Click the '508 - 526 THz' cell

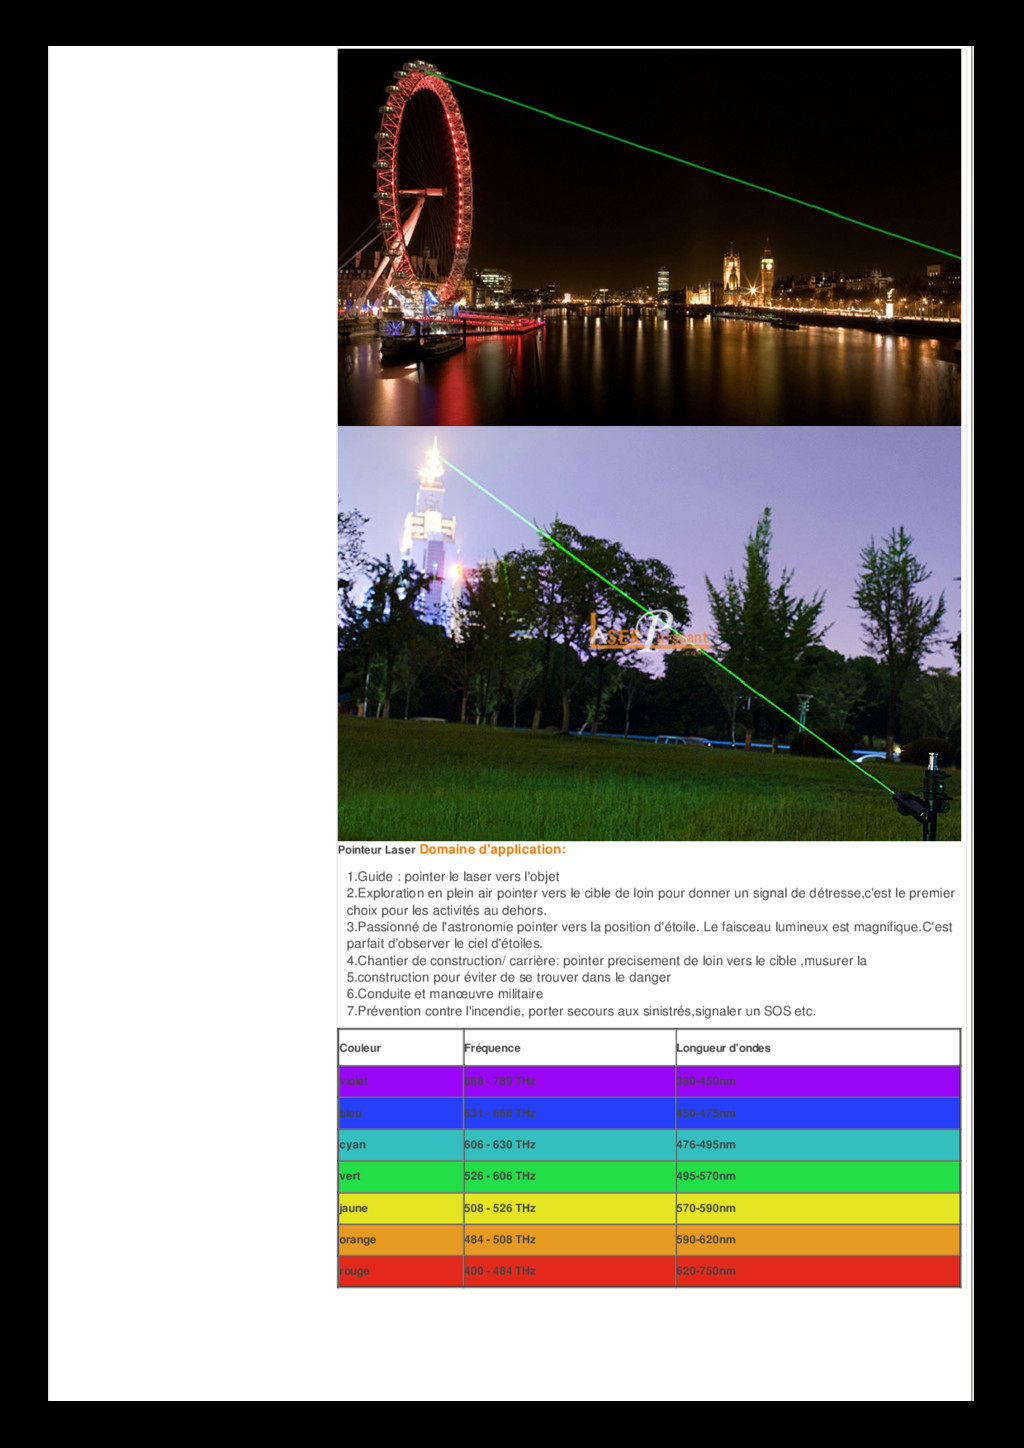[569, 1208]
